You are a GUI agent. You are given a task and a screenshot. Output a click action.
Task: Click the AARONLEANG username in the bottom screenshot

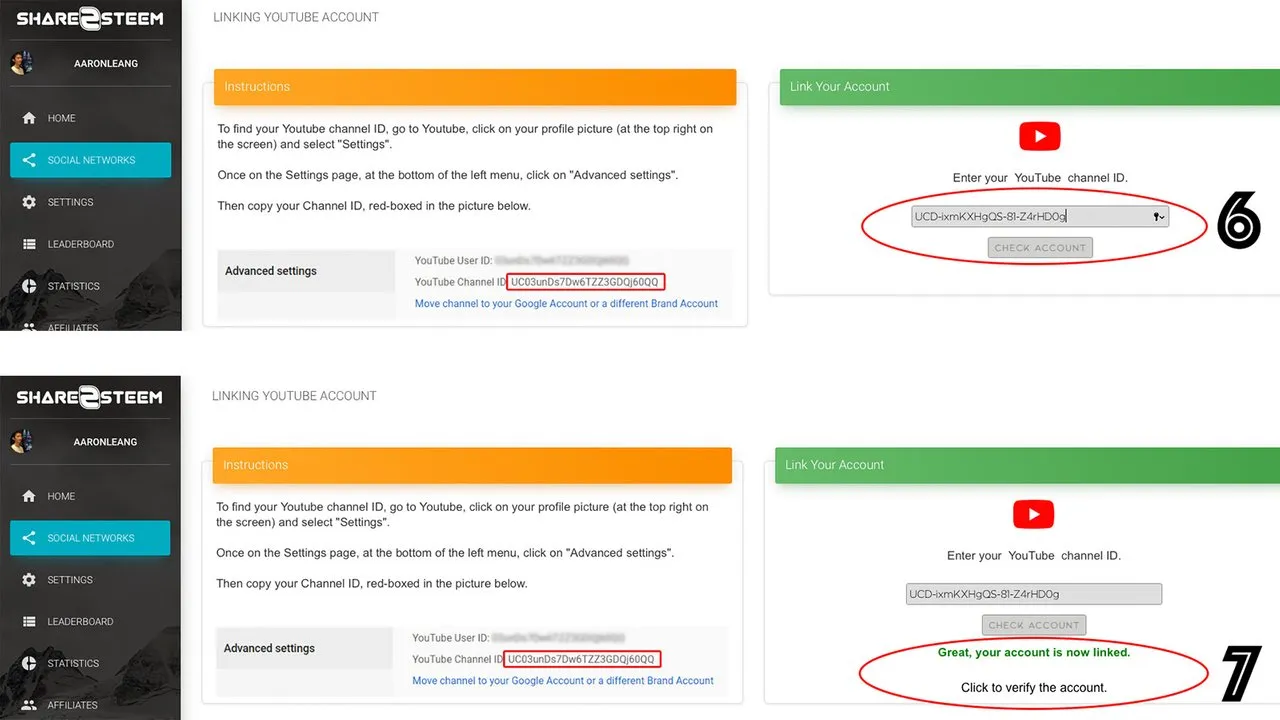coord(106,441)
